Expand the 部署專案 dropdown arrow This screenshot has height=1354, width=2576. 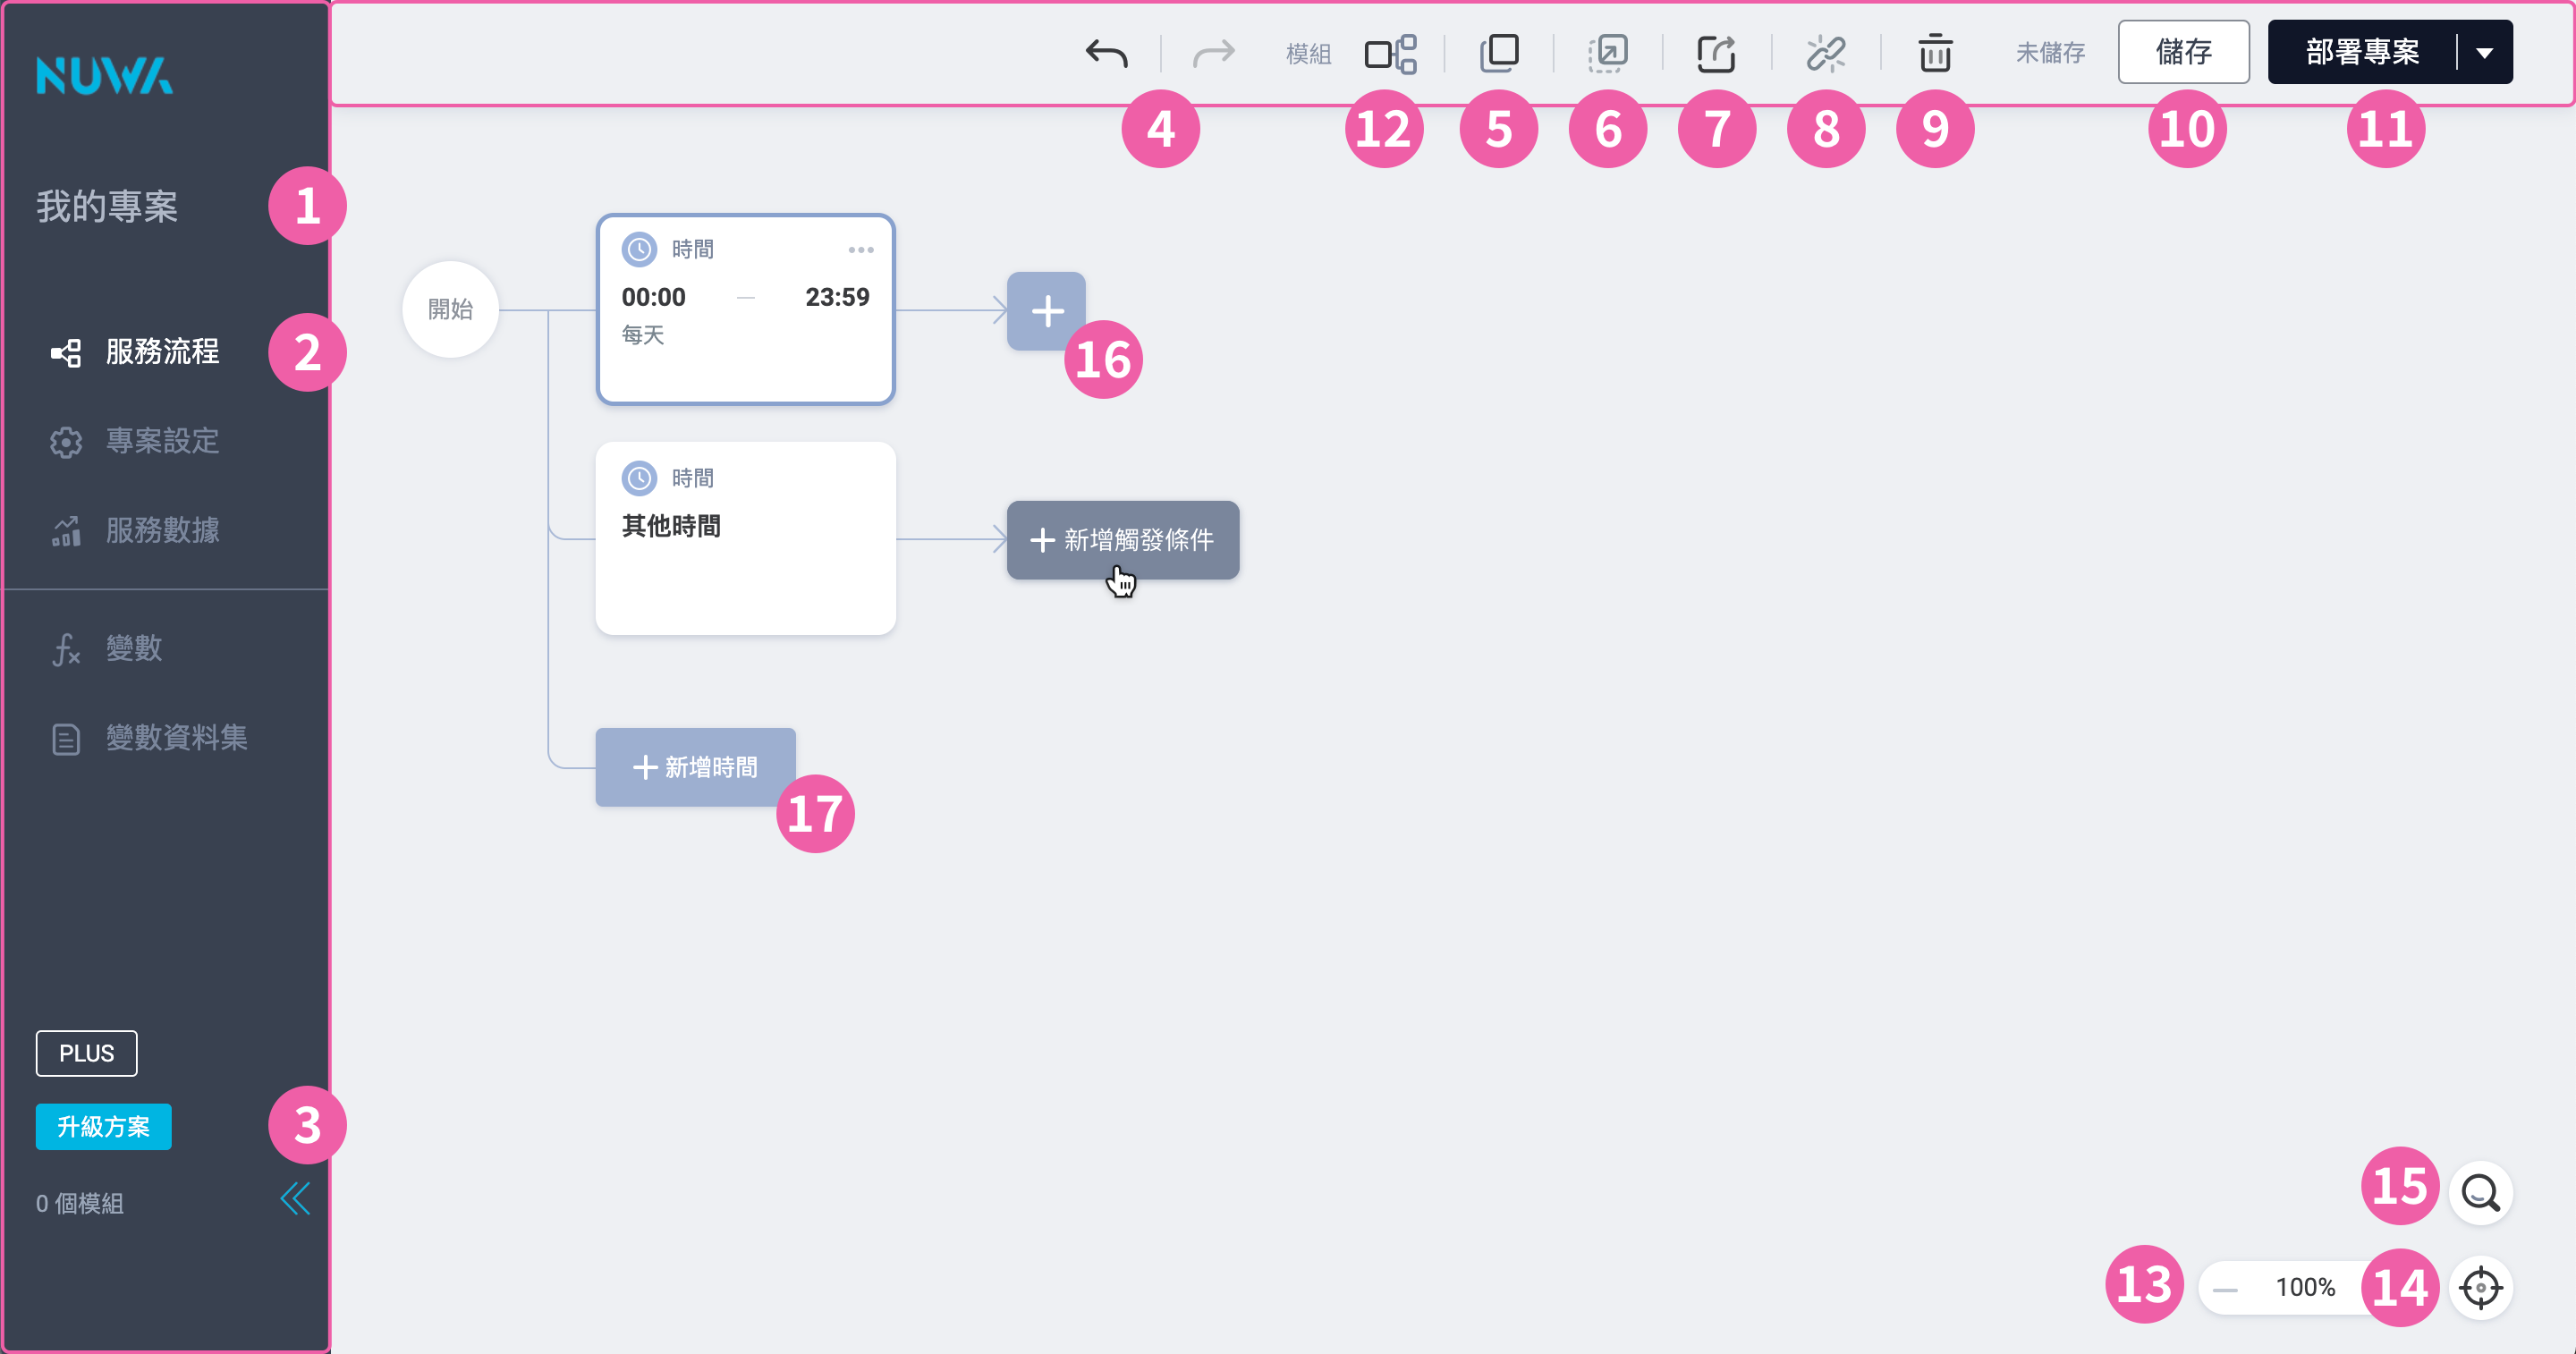click(x=2485, y=53)
